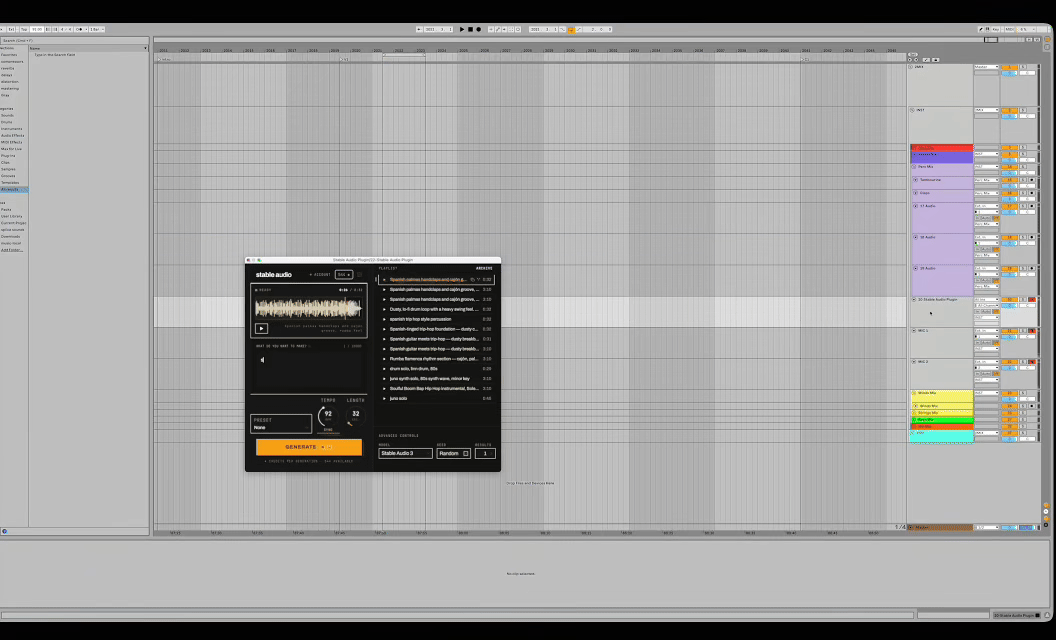Select Drums in browser categories
The image size is (1056, 640).
tap(7, 122)
